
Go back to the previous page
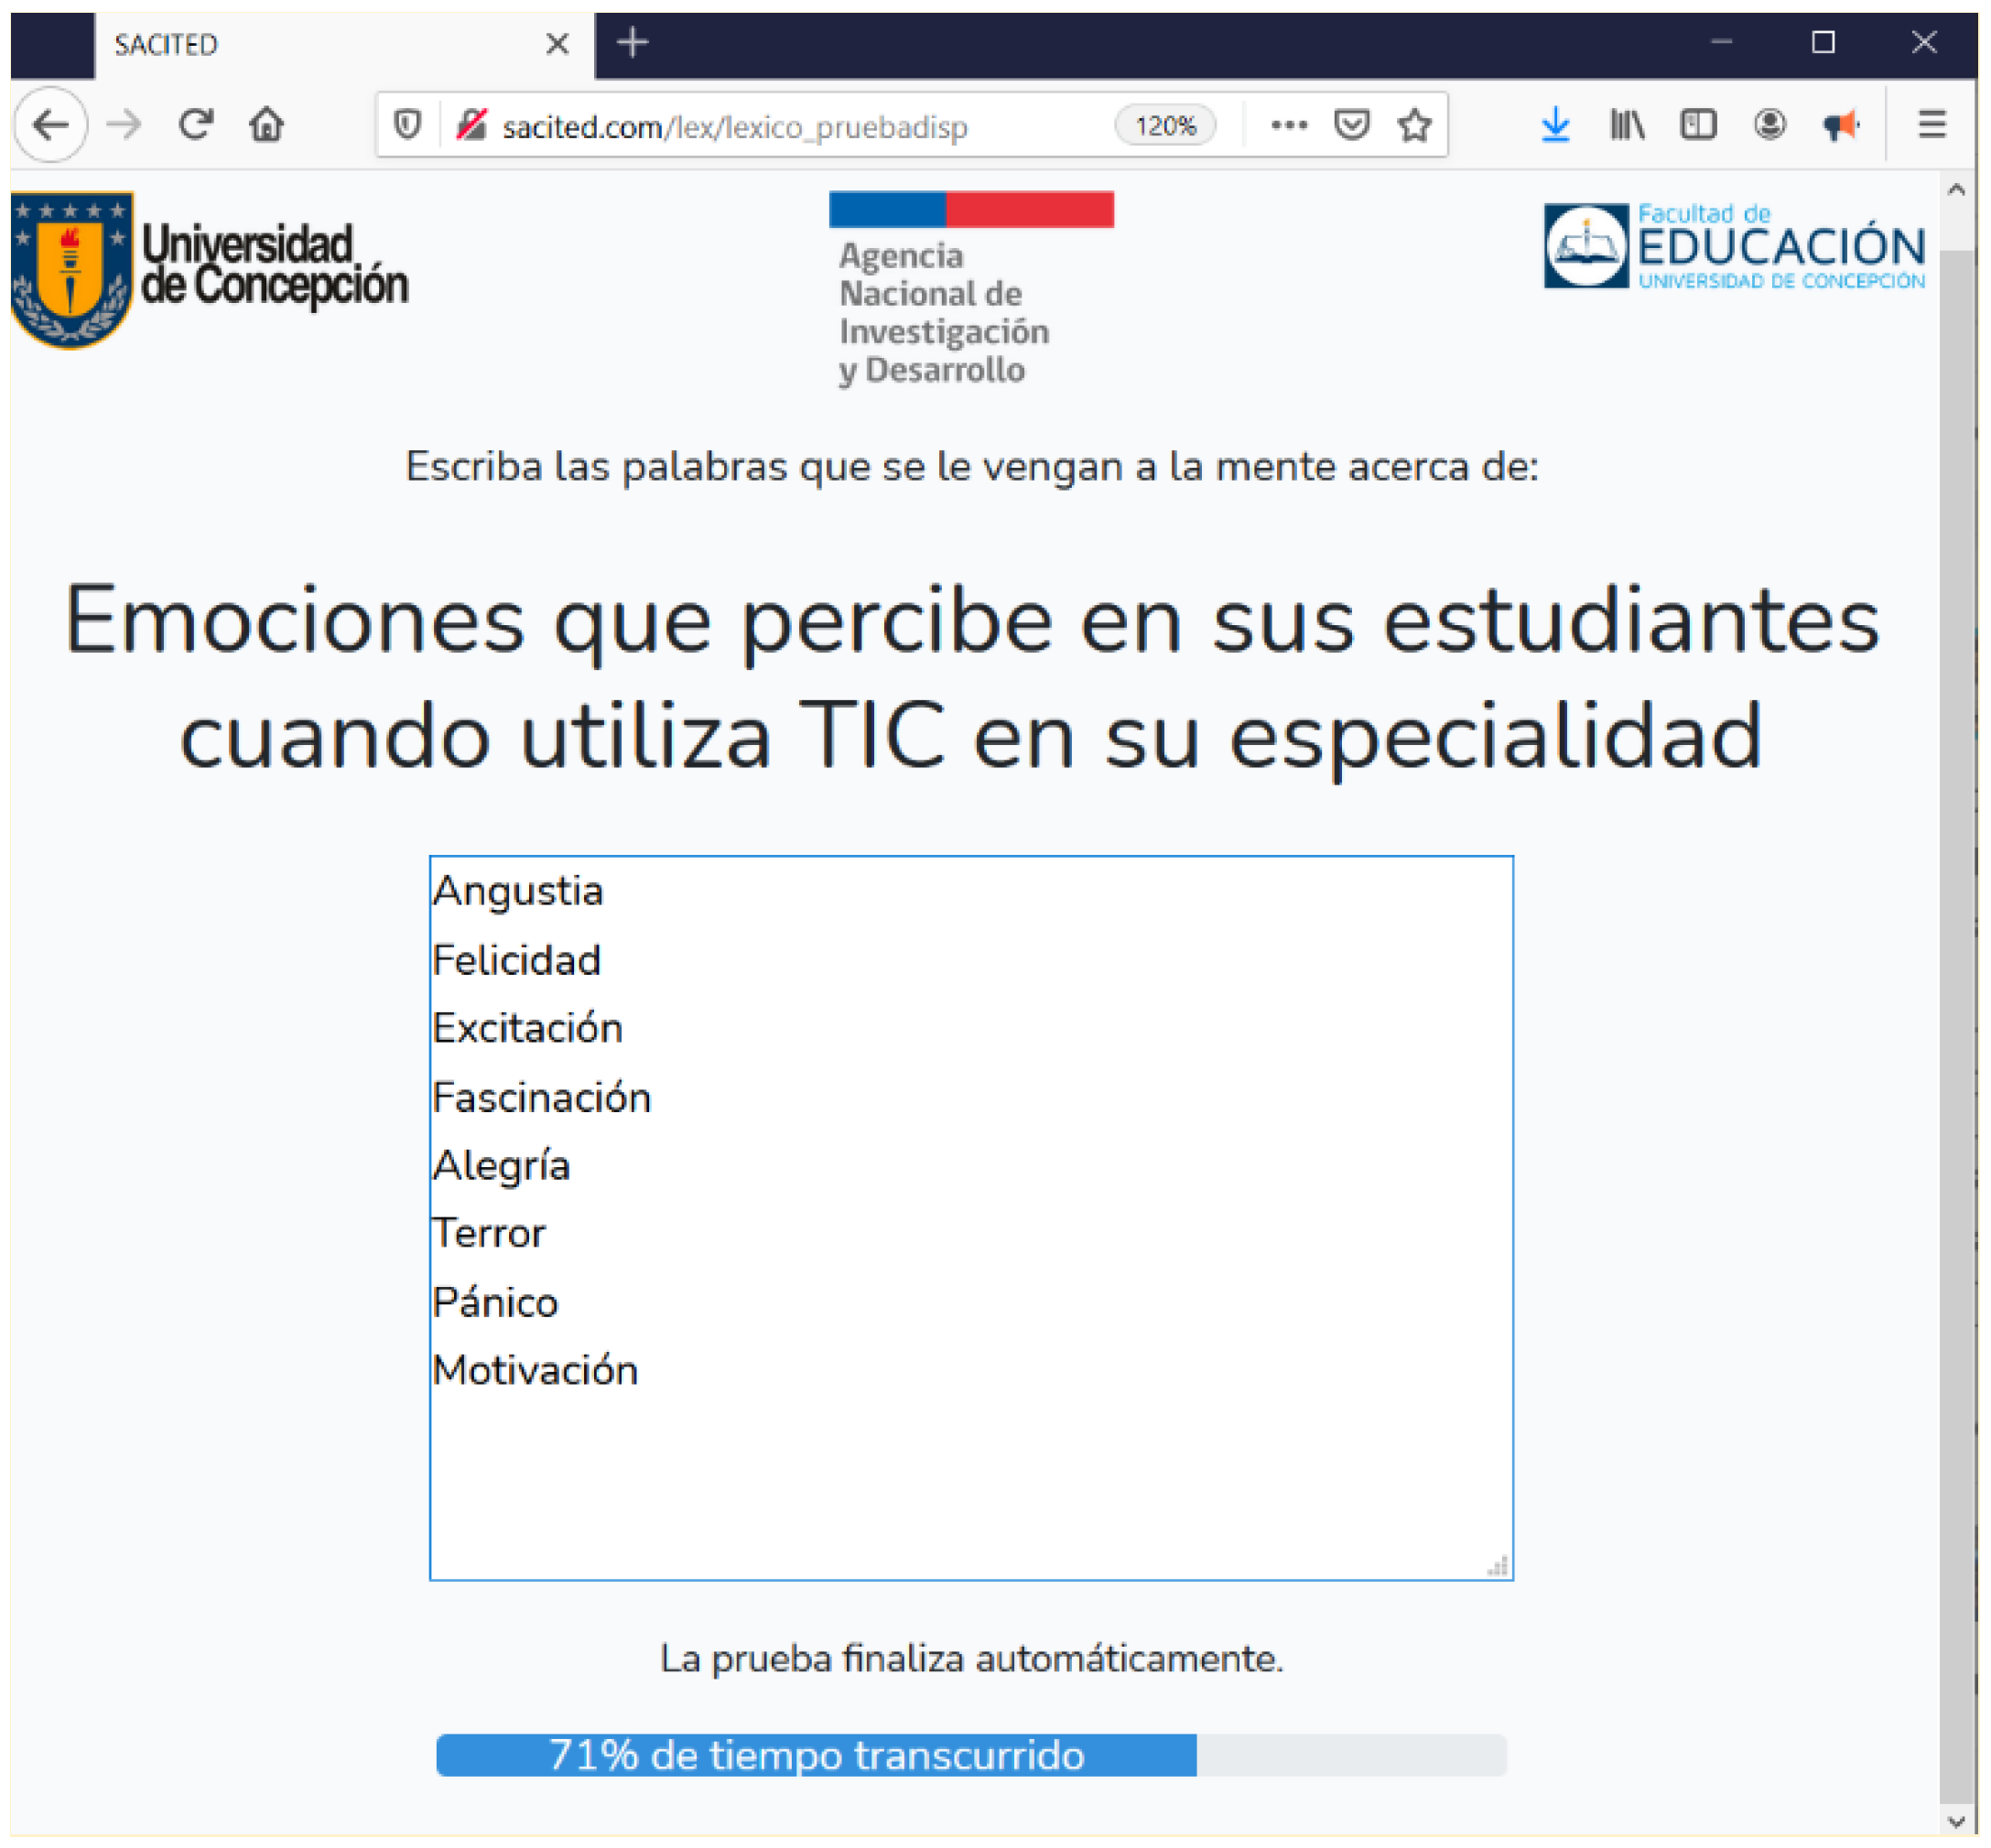(50, 126)
